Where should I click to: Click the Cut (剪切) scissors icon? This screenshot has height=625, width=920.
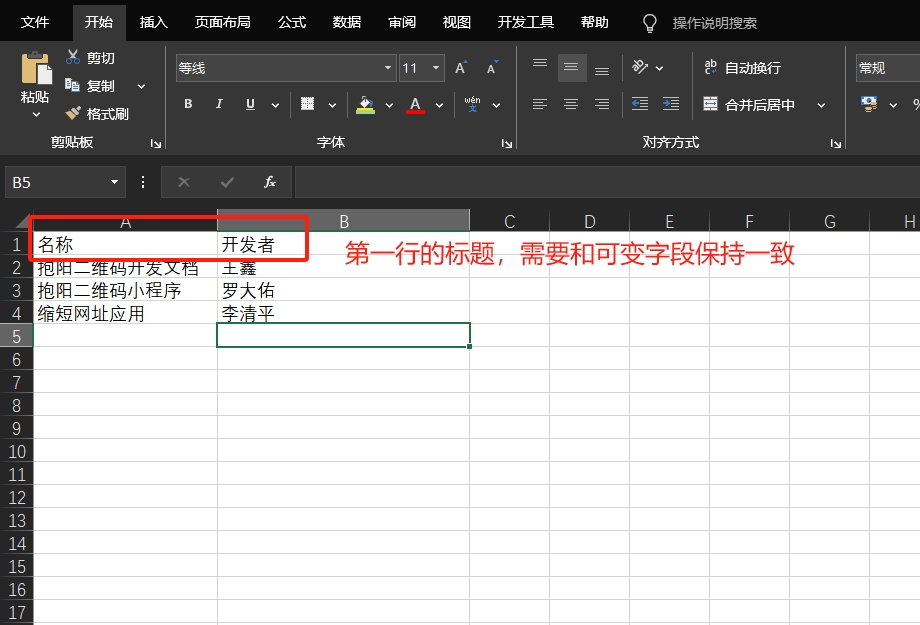[x=73, y=58]
